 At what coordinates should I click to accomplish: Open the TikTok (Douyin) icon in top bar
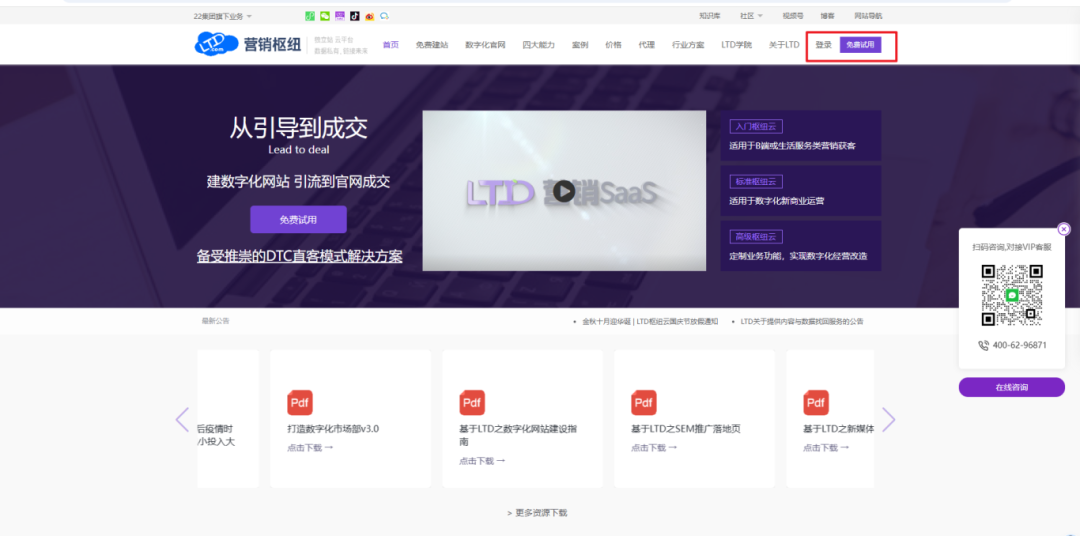point(355,15)
